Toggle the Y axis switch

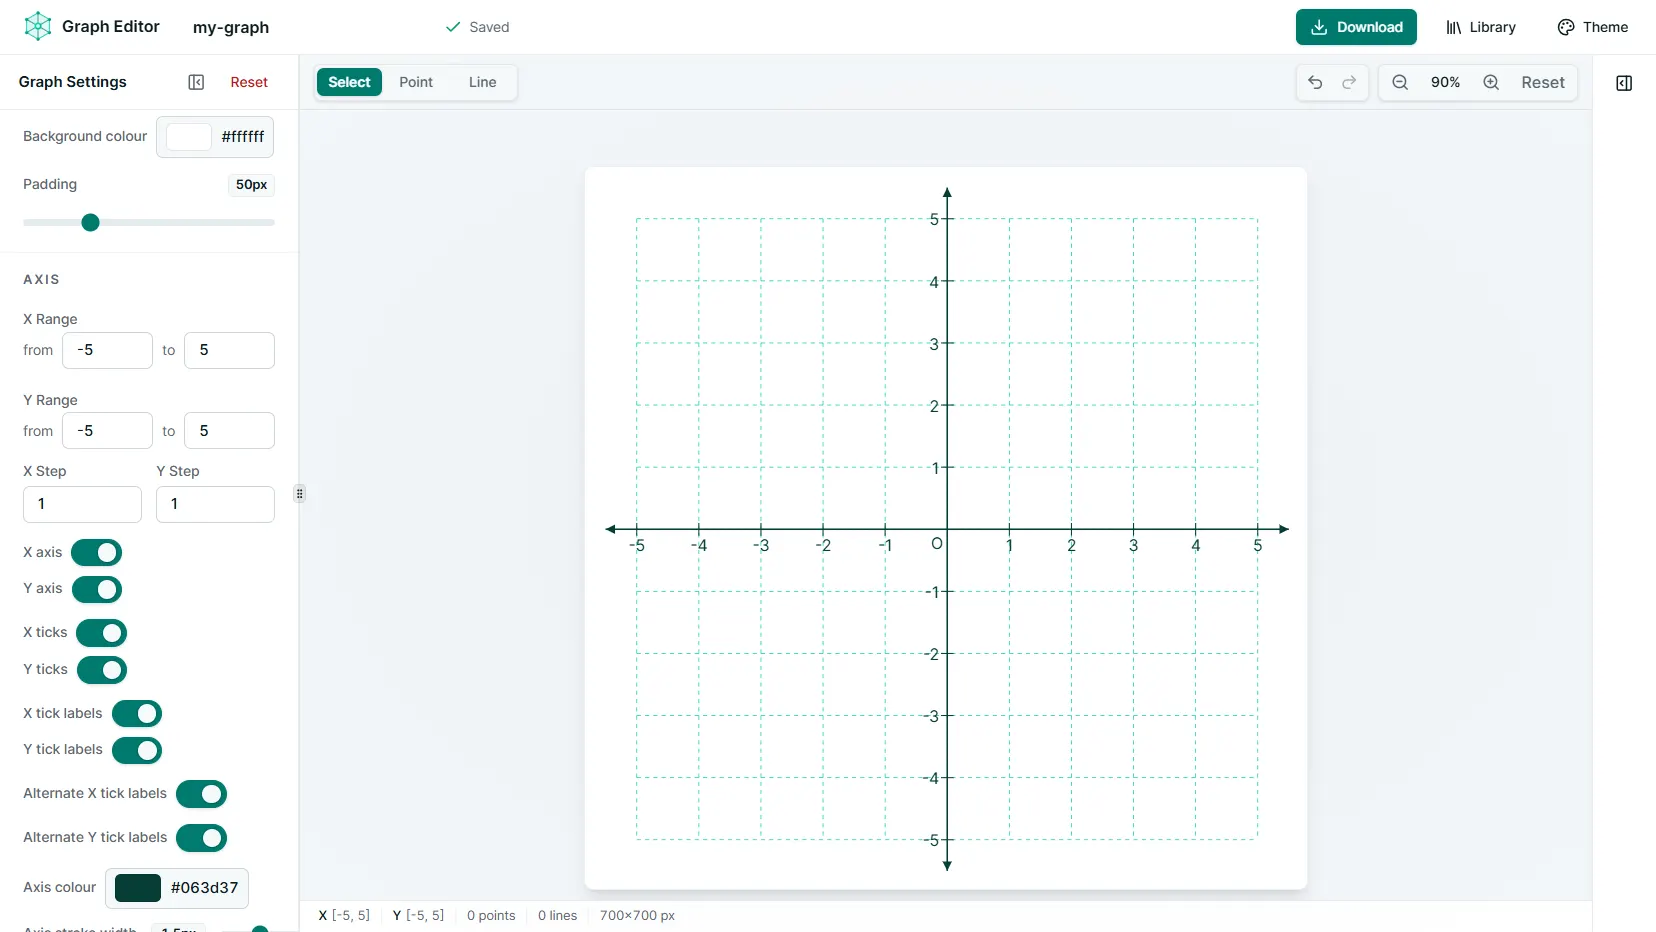[x=97, y=589]
